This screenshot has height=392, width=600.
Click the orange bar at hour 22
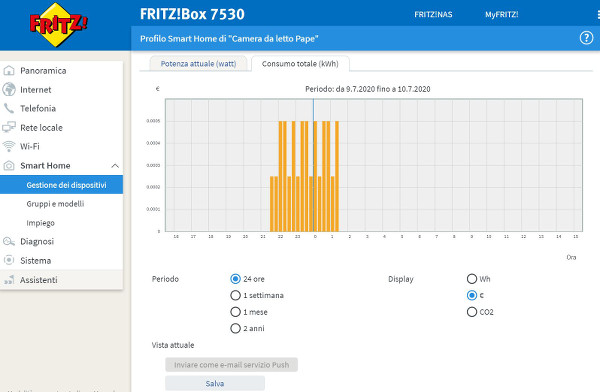tap(280, 176)
